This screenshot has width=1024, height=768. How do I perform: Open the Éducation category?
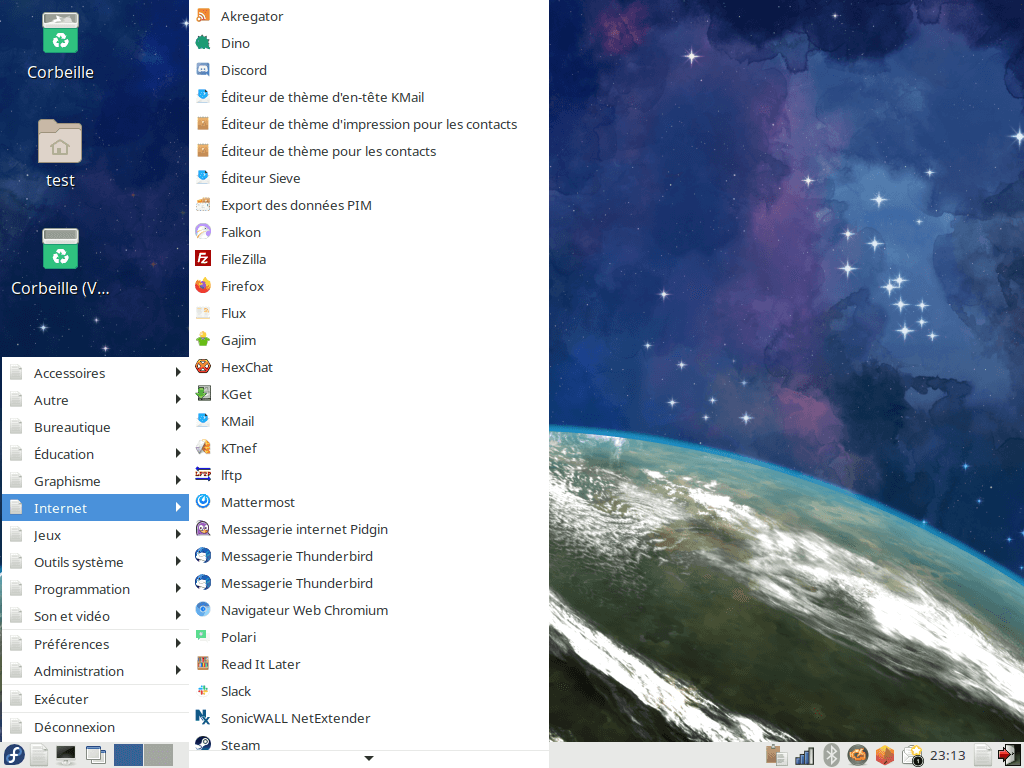[95, 454]
